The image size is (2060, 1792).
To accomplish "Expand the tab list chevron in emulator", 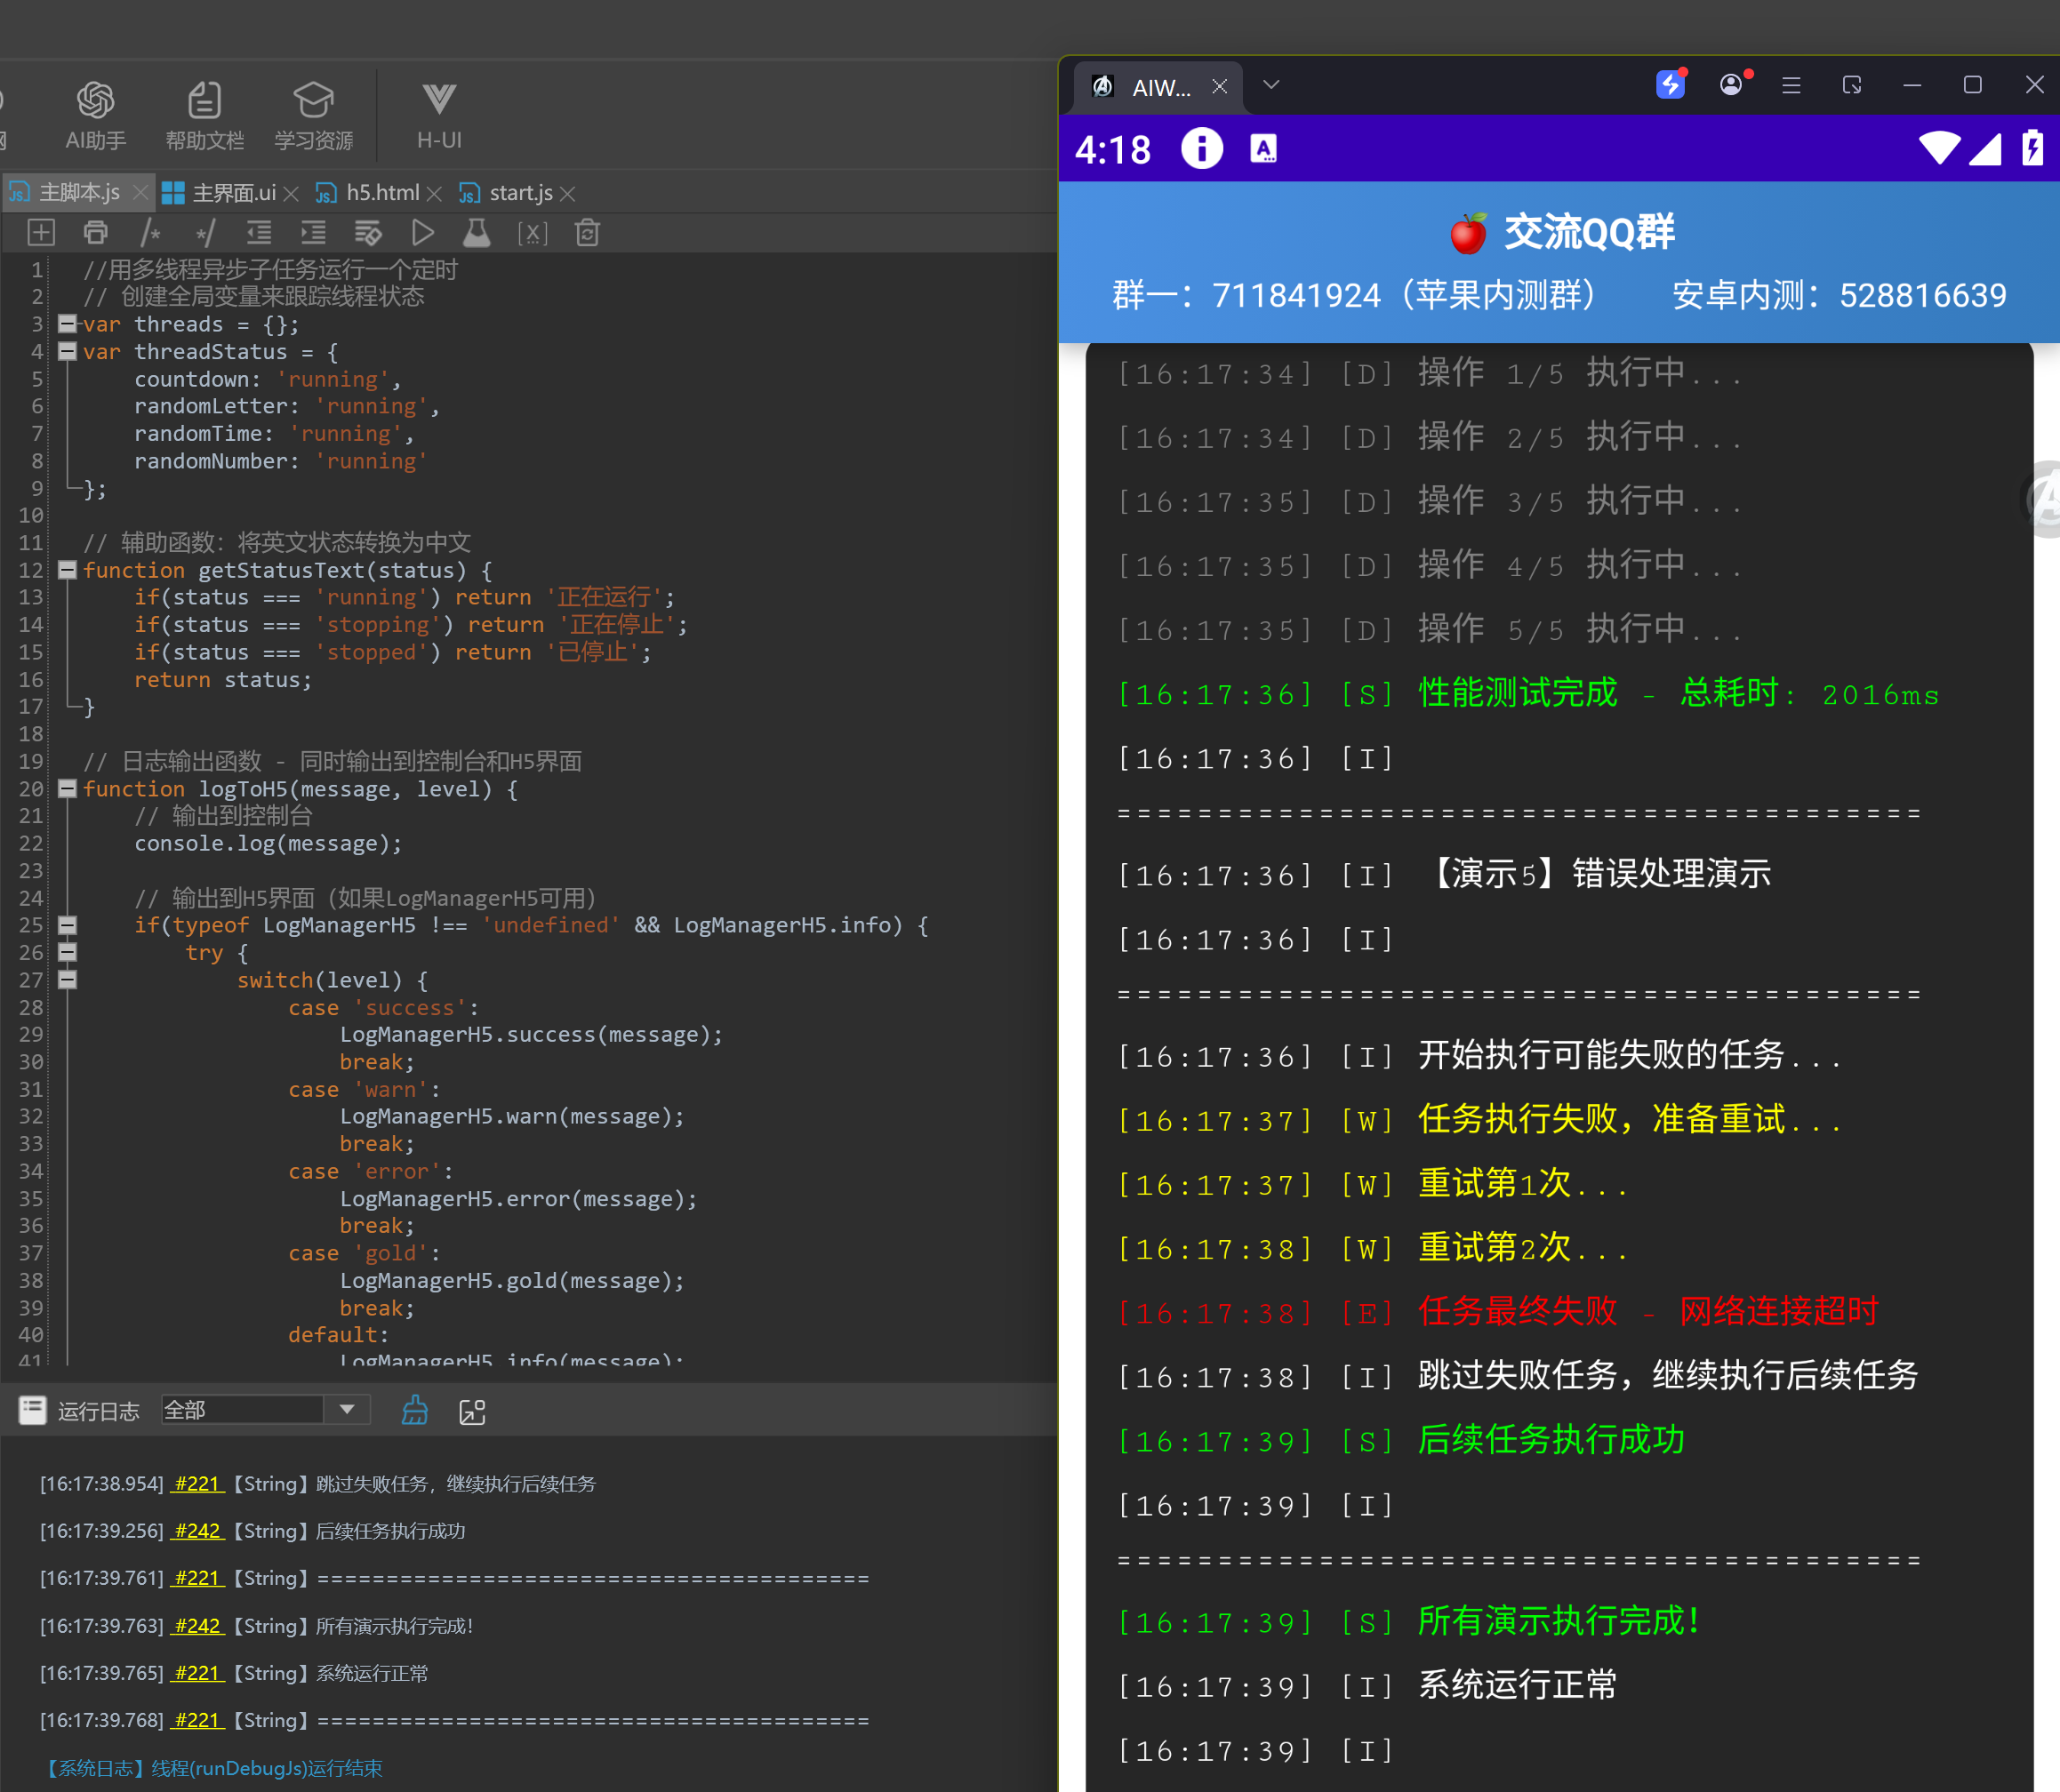I will tap(1270, 85).
